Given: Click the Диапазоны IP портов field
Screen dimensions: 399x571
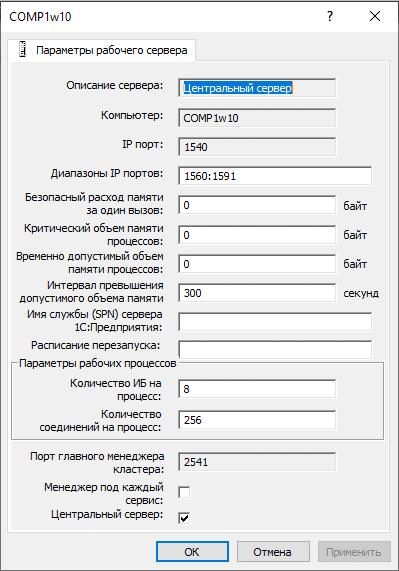Looking at the screenshot, I should [x=275, y=176].
